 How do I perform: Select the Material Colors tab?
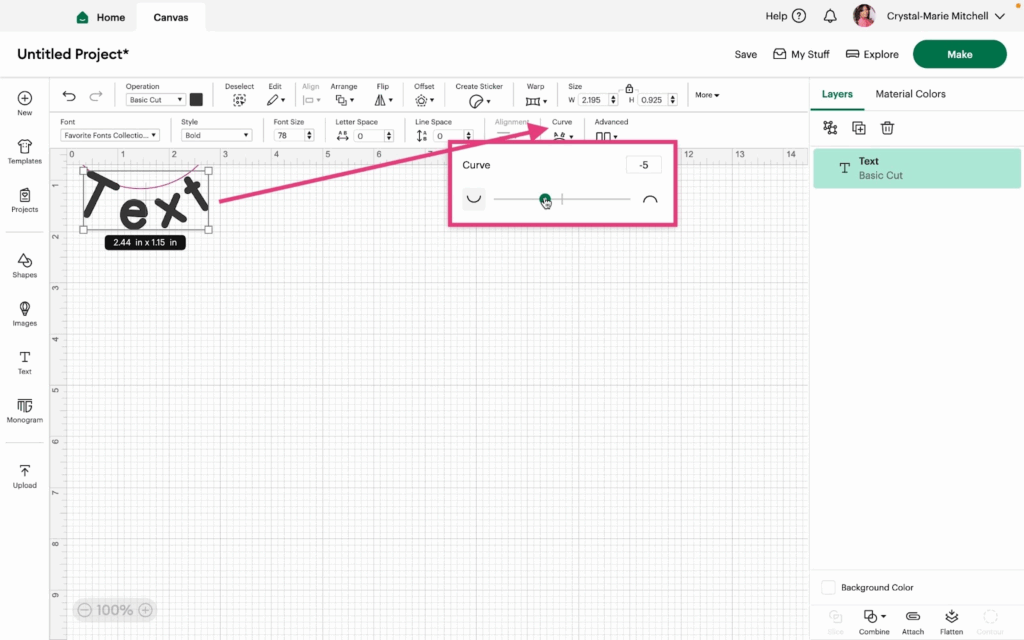(910, 94)
